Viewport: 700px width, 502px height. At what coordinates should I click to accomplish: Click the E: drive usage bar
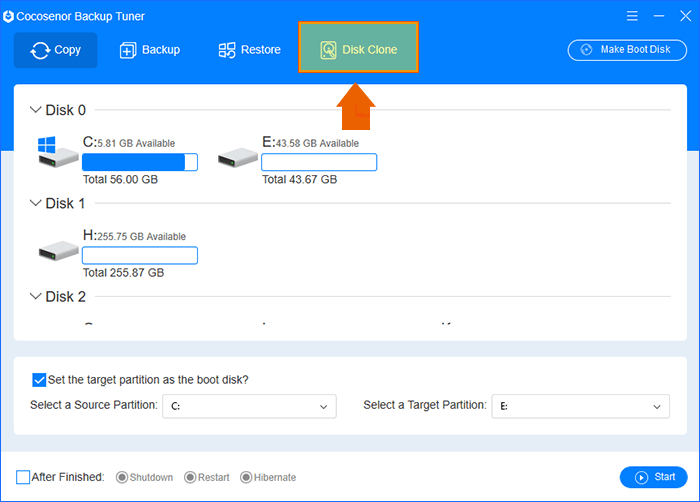(x=319, y=162)
